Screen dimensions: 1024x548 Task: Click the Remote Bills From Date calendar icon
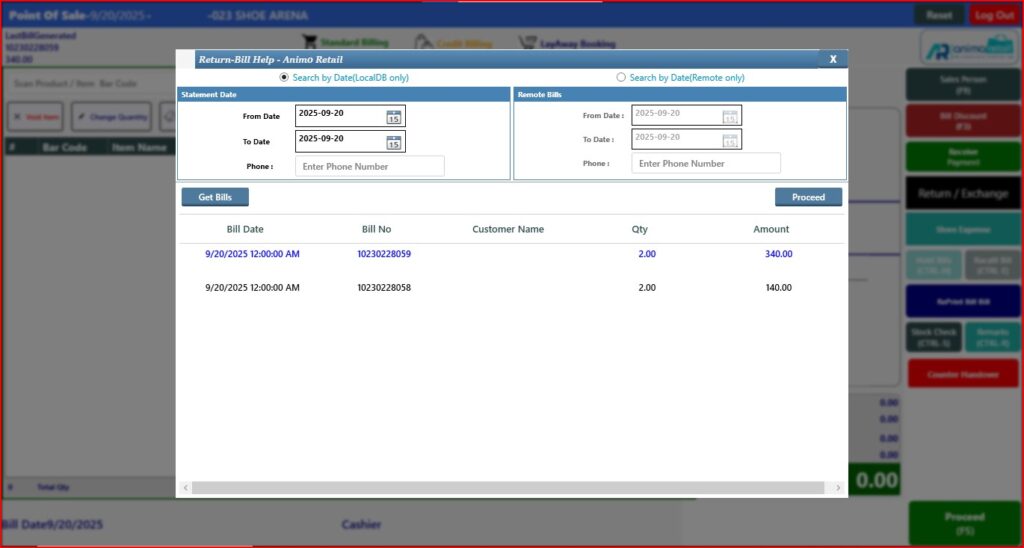click(x=730, y=117)
